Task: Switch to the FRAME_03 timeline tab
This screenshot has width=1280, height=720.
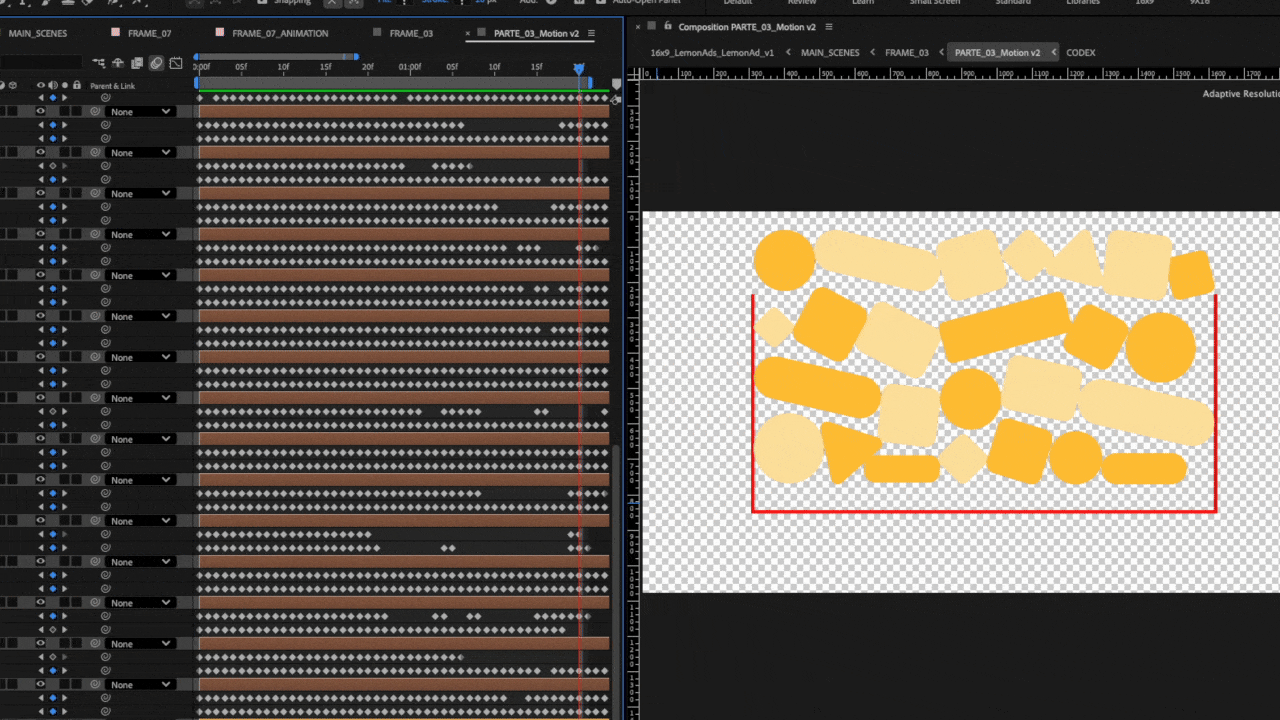Action: [411, 33]
